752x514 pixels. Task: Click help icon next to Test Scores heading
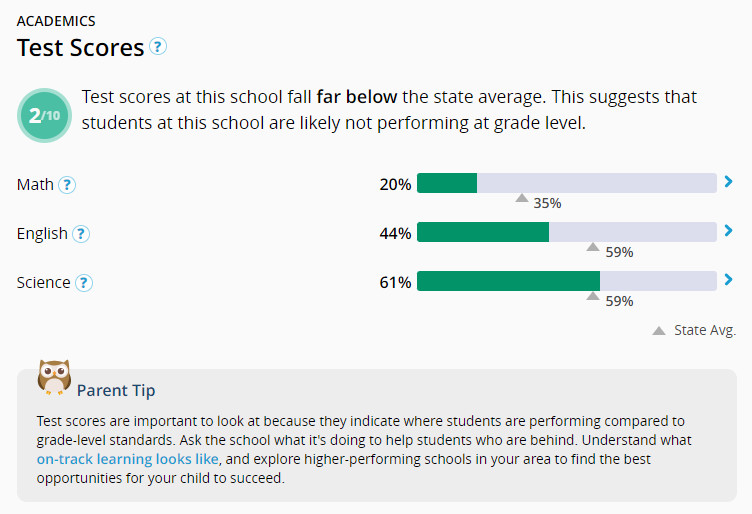coord(158,47)
